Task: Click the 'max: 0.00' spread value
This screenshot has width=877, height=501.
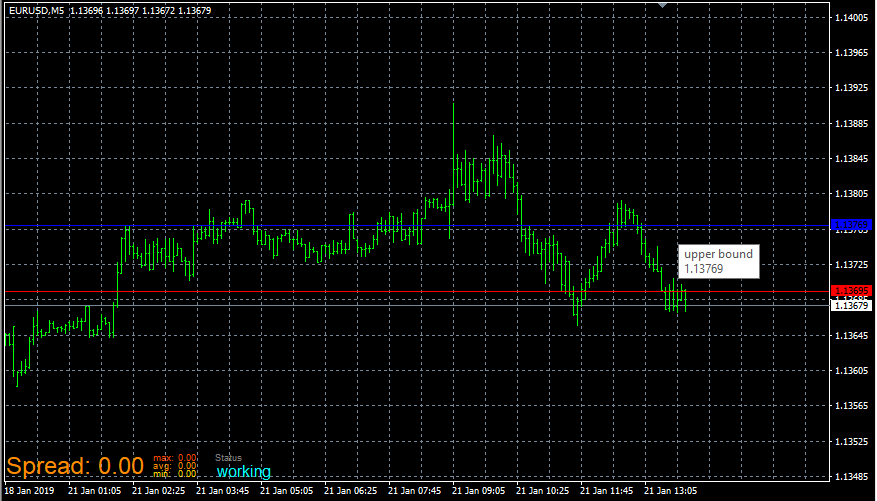Action: point(175,458)
